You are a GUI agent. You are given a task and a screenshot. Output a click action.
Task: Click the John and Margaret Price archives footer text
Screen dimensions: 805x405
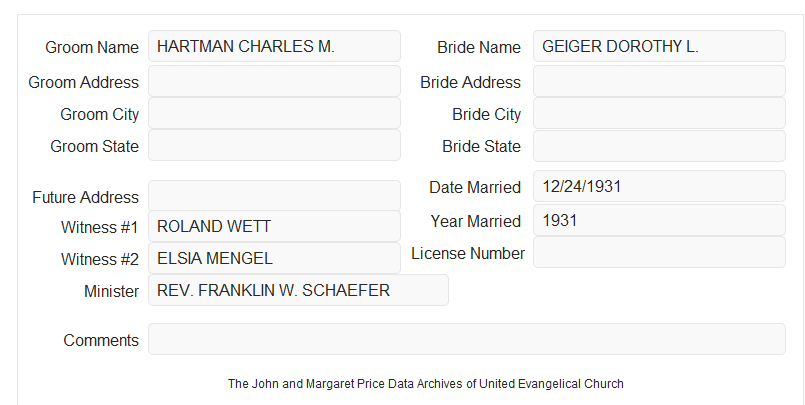pos(426,384)
